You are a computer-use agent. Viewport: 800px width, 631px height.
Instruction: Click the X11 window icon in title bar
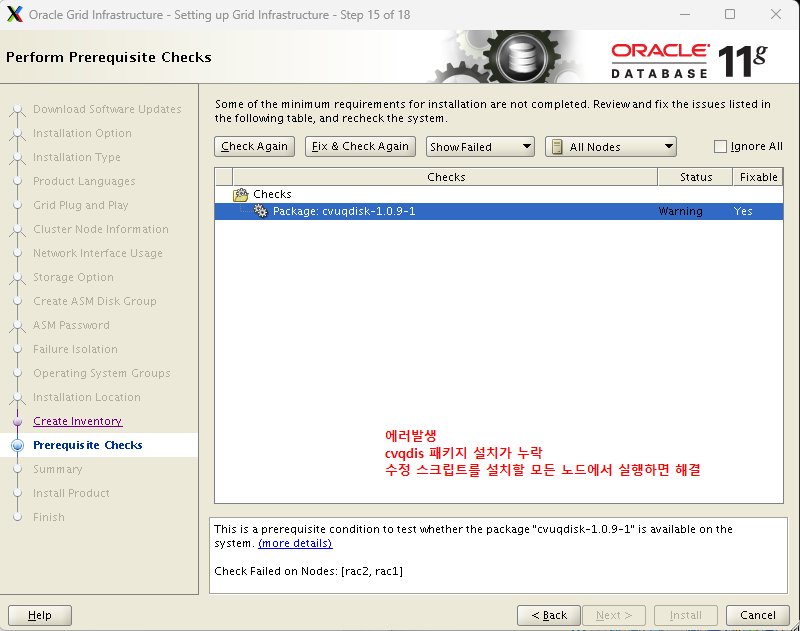pyautogui.click(x=15, y=14)
